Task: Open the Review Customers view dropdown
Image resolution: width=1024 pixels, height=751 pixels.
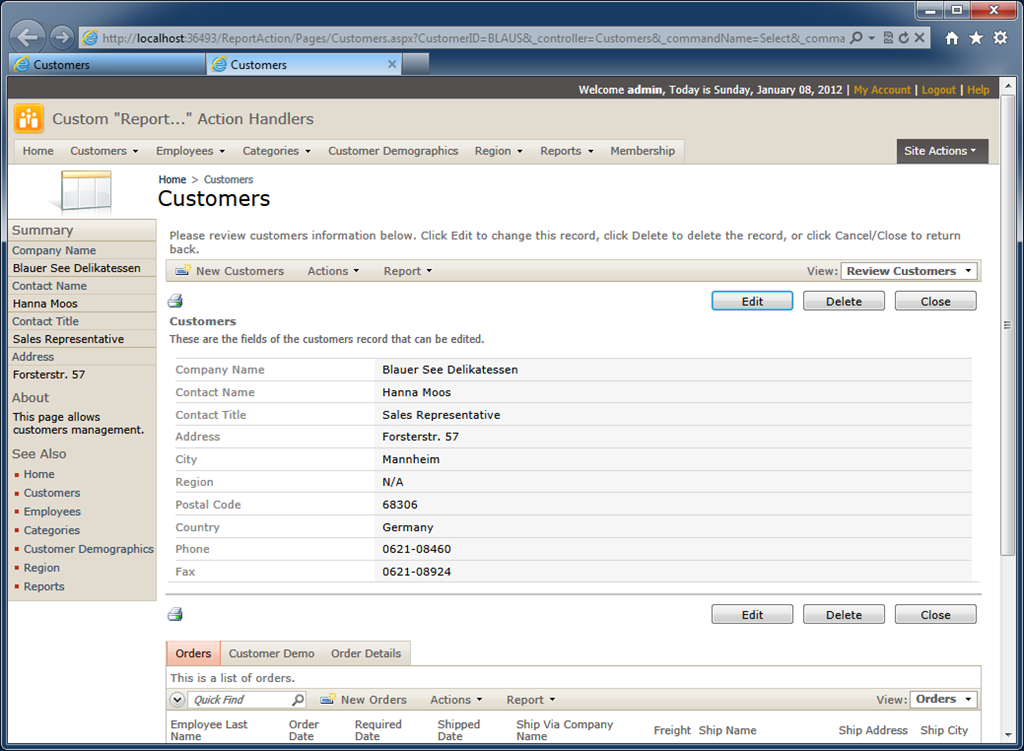Action: tap(909, 271)
